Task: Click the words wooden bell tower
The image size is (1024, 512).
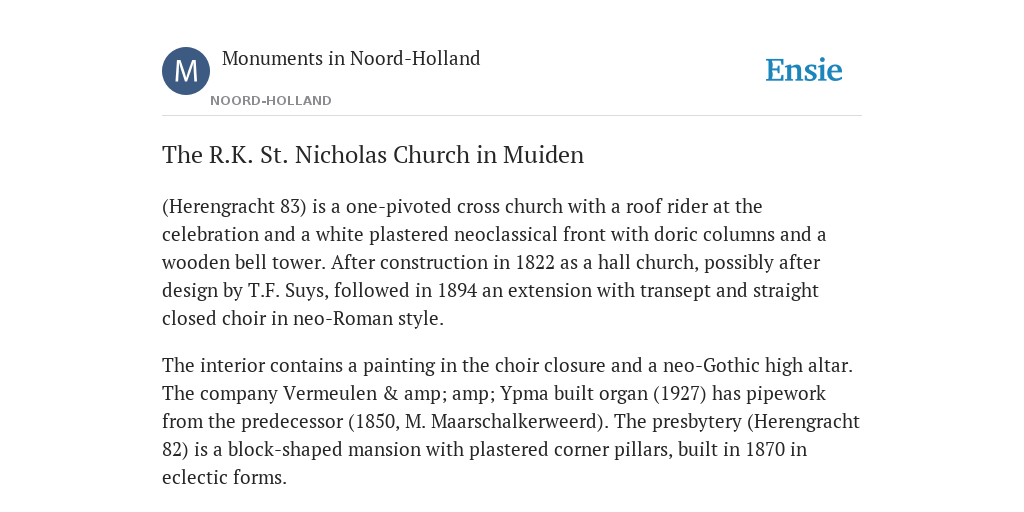Action: 243,263
